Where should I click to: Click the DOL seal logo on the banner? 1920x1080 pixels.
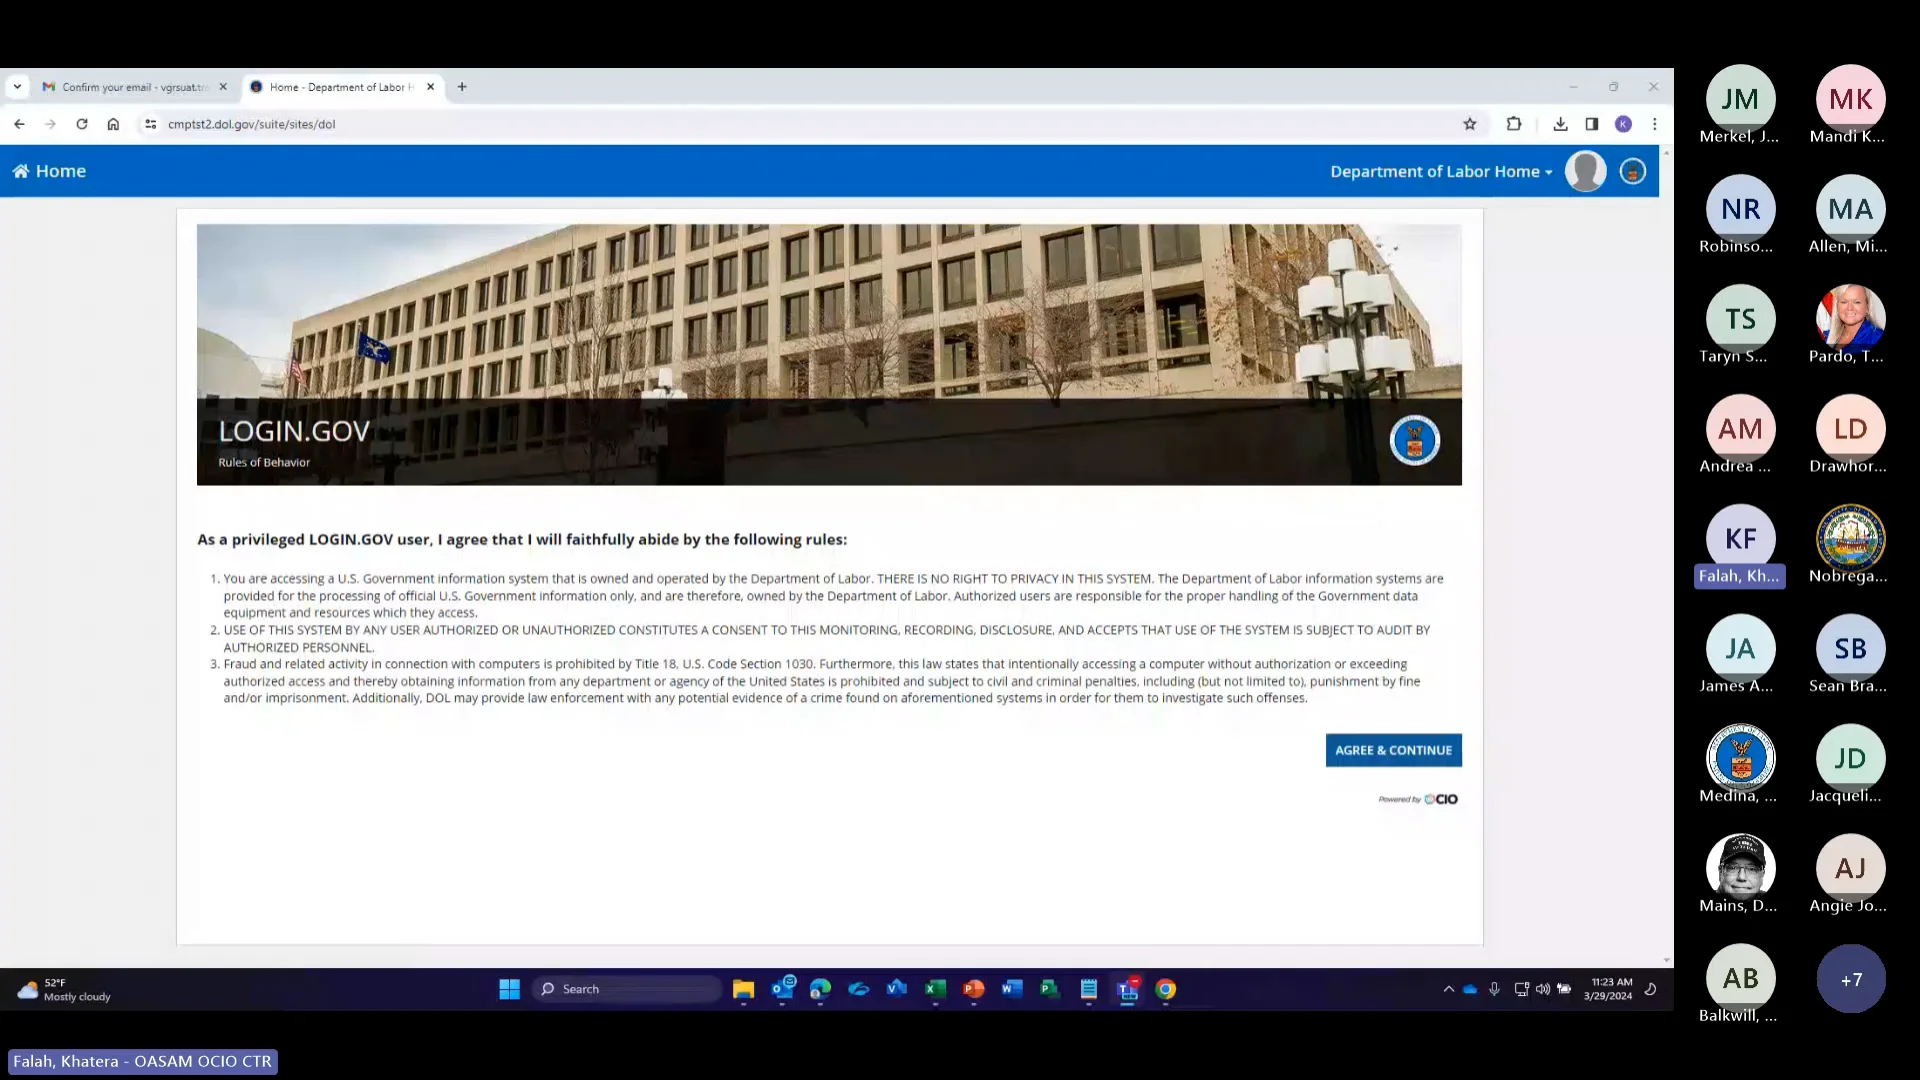1414,440
